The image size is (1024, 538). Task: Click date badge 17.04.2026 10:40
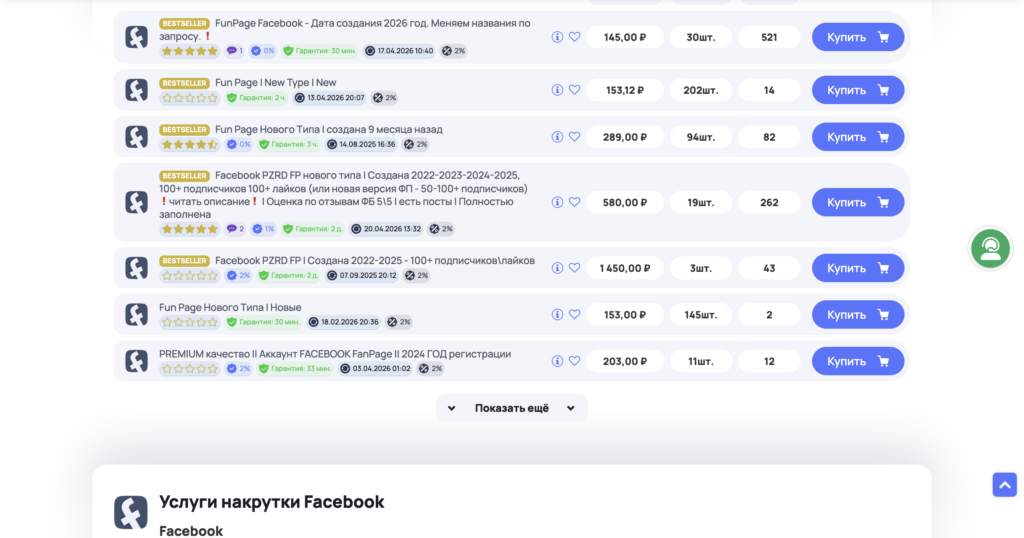coord(399,51)
